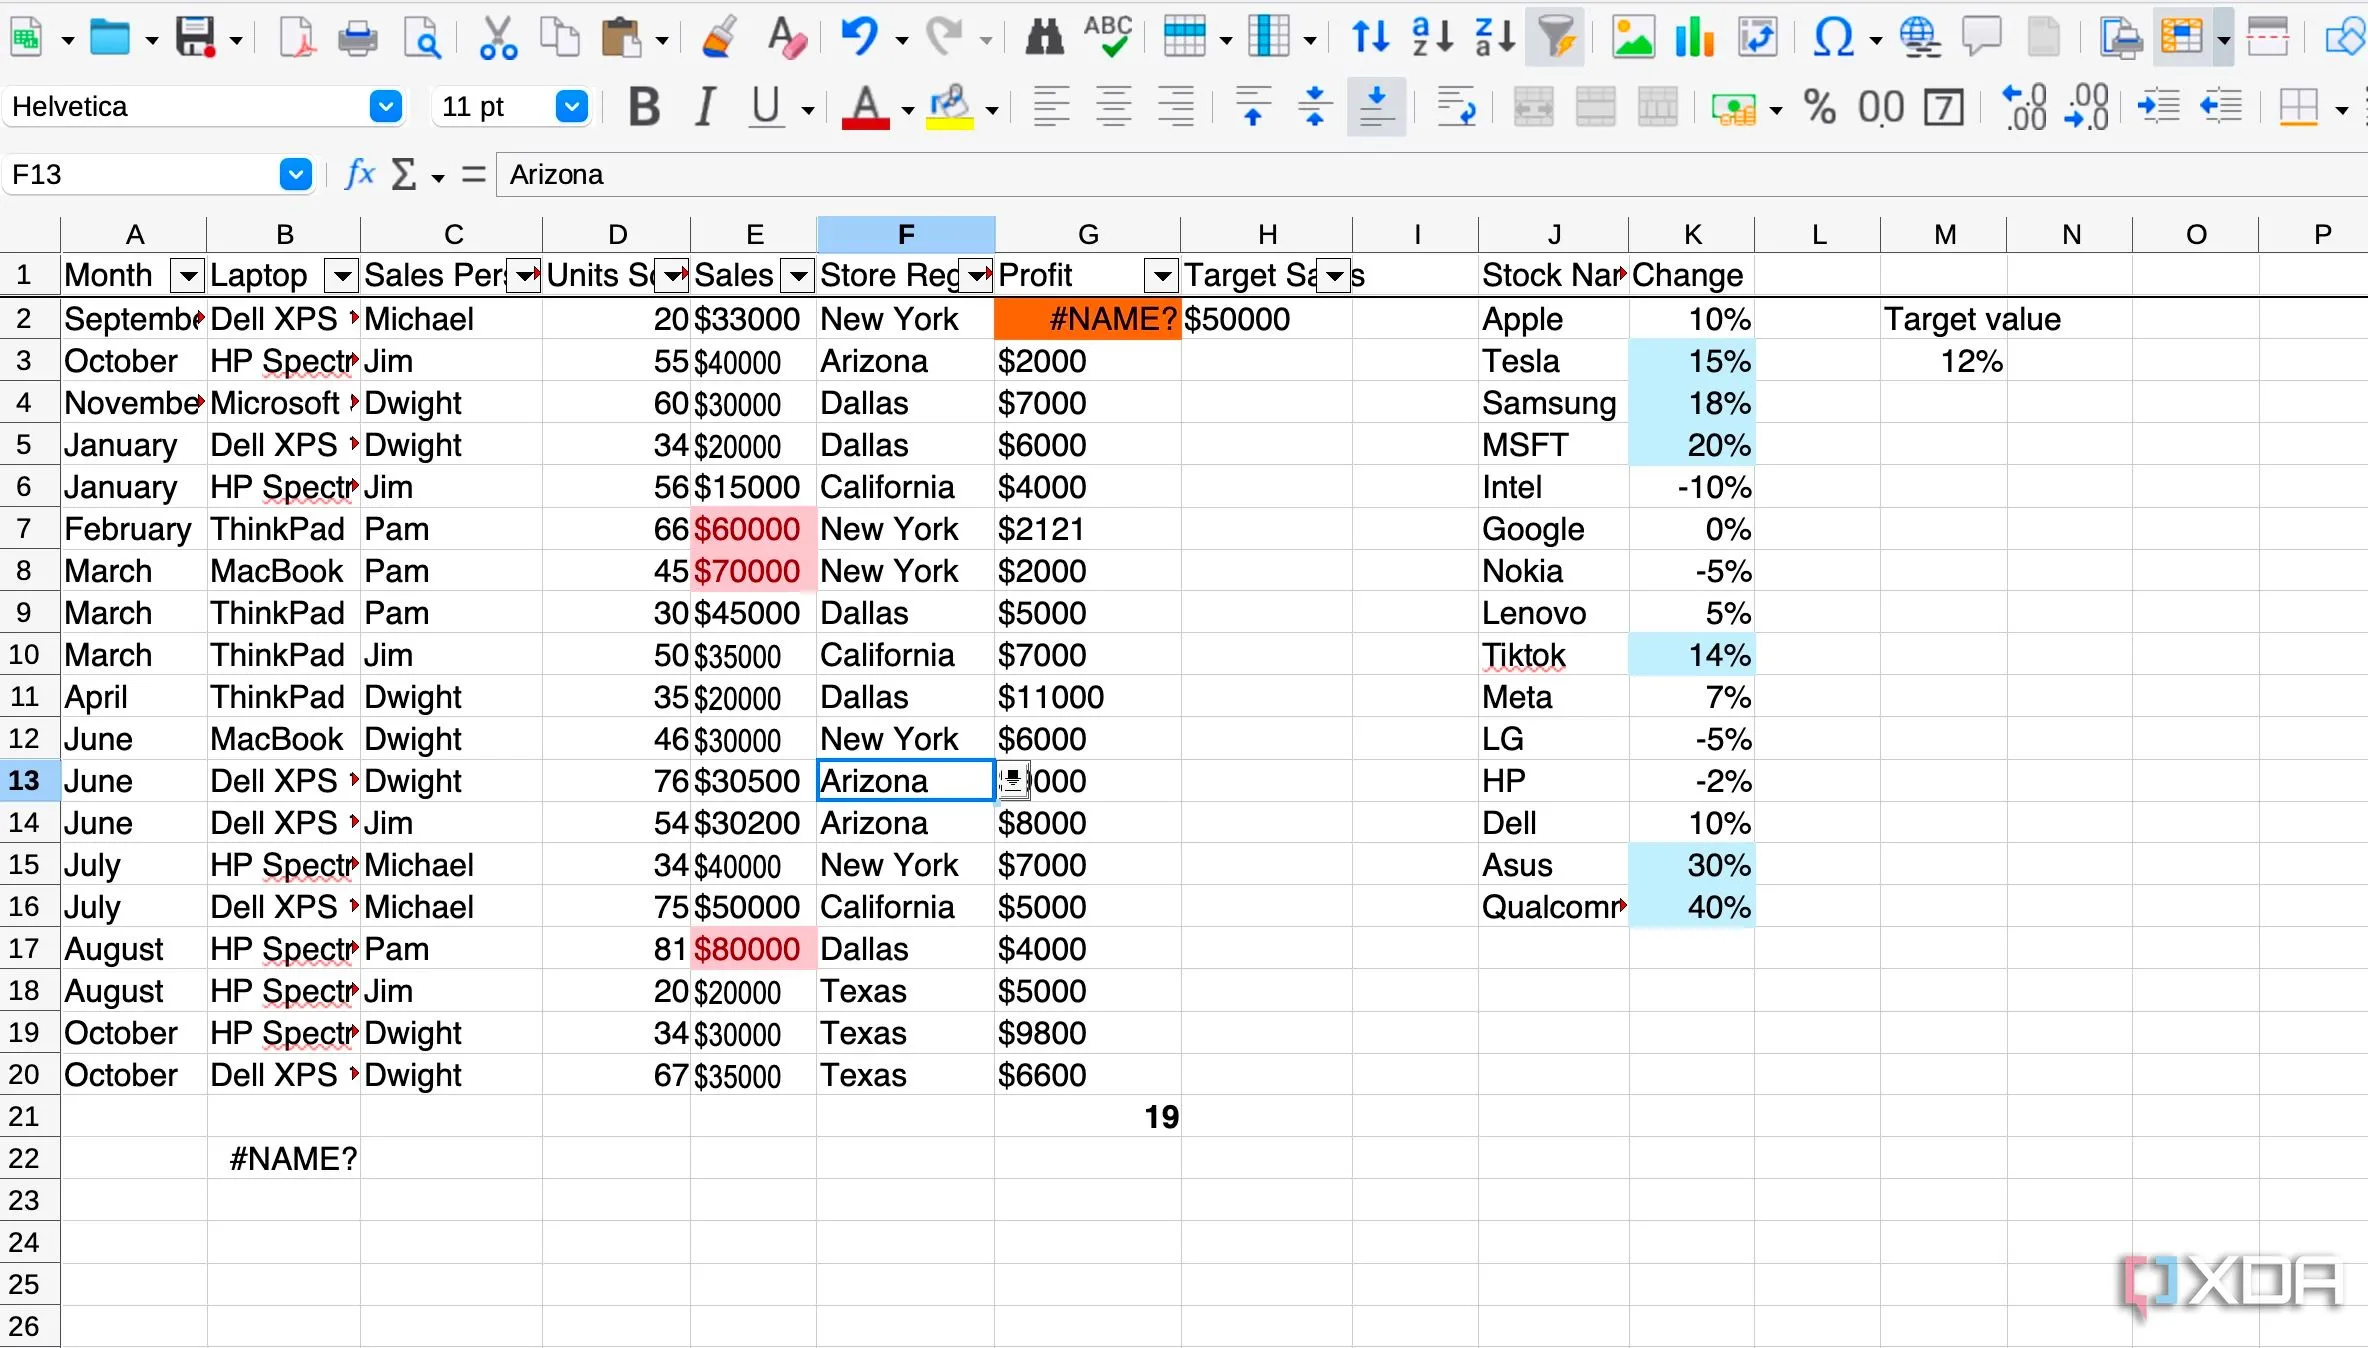Click Export as PDF icon
This screenshot has height=1348, width=2368.
coord(297,38)
